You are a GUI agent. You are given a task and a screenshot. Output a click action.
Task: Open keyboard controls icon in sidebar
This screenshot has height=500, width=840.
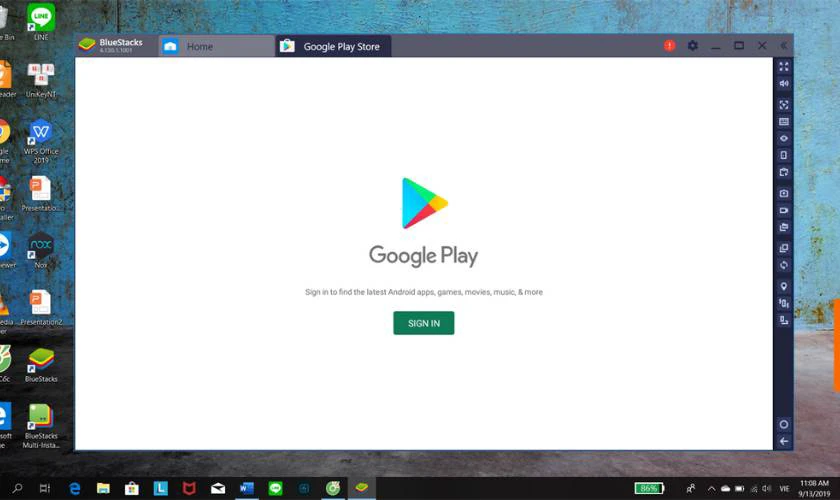click(784, 122)
